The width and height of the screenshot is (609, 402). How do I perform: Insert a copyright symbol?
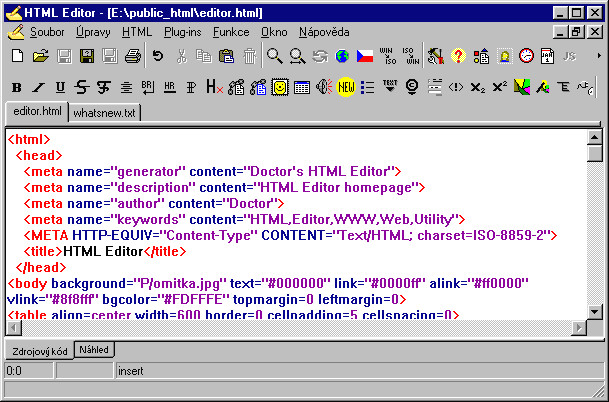click(412, 87)
